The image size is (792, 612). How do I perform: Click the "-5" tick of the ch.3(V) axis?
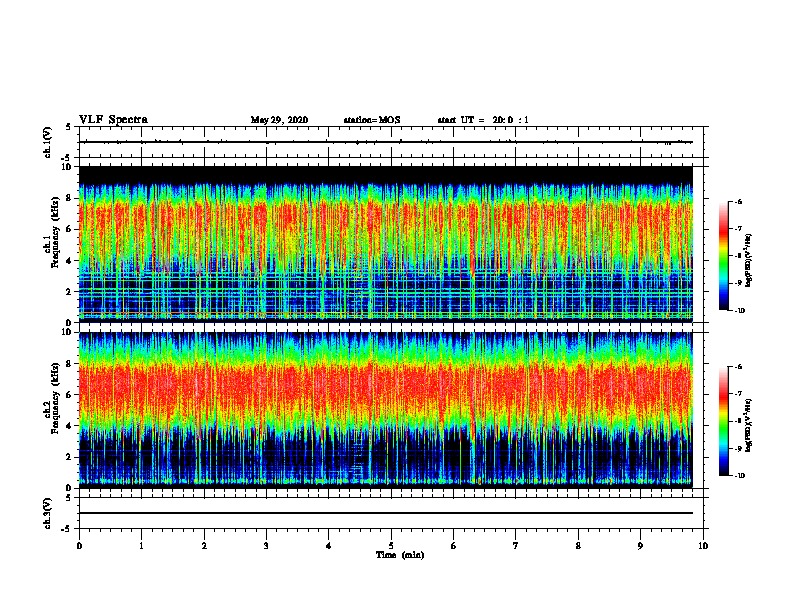[66, 529]
